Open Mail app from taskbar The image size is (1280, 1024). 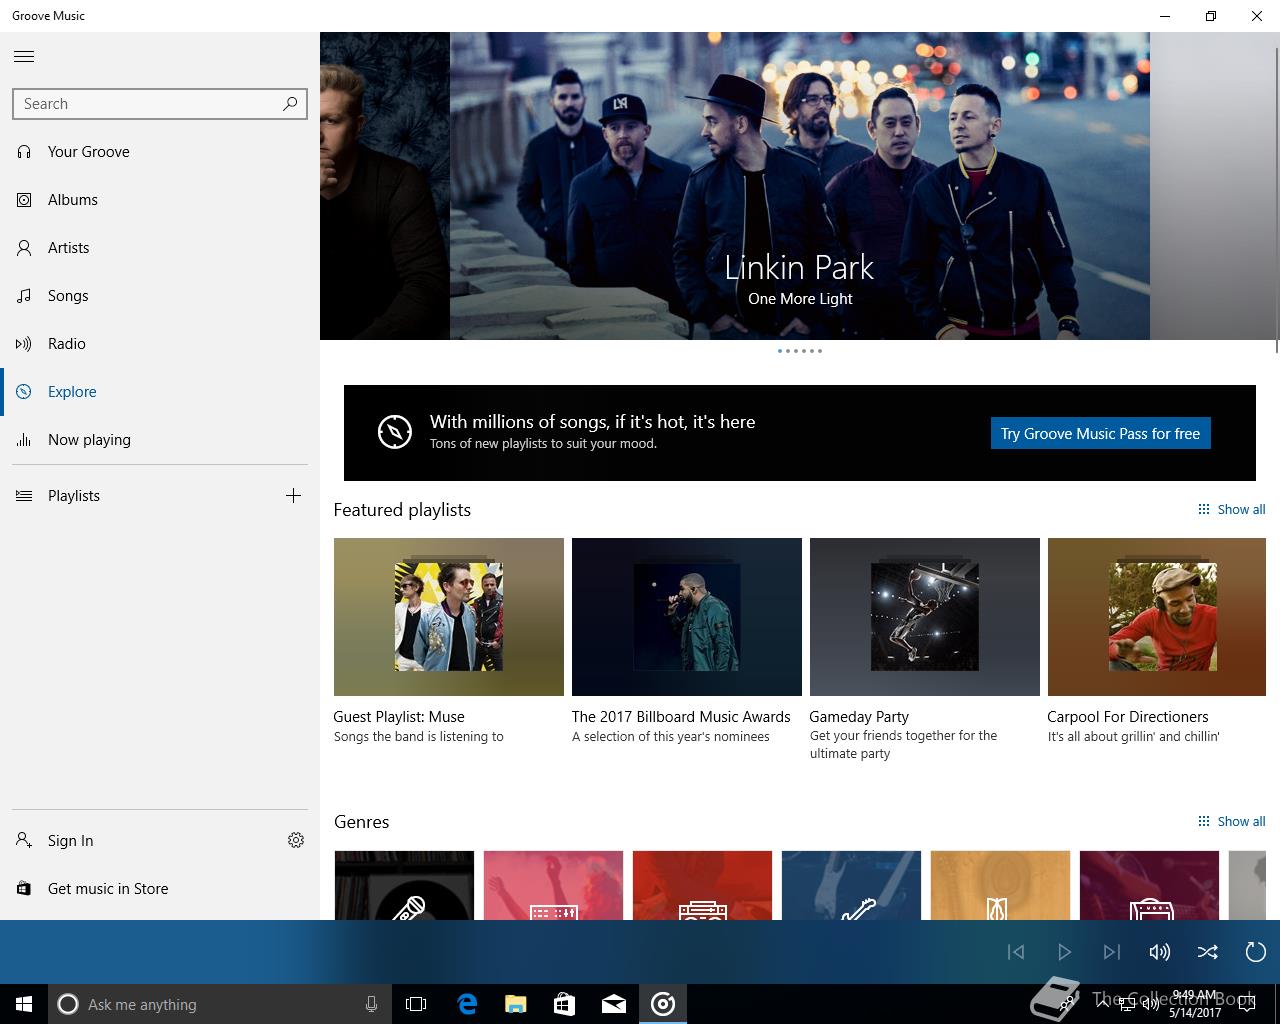pyautogui.click(x=614, y=1004)
